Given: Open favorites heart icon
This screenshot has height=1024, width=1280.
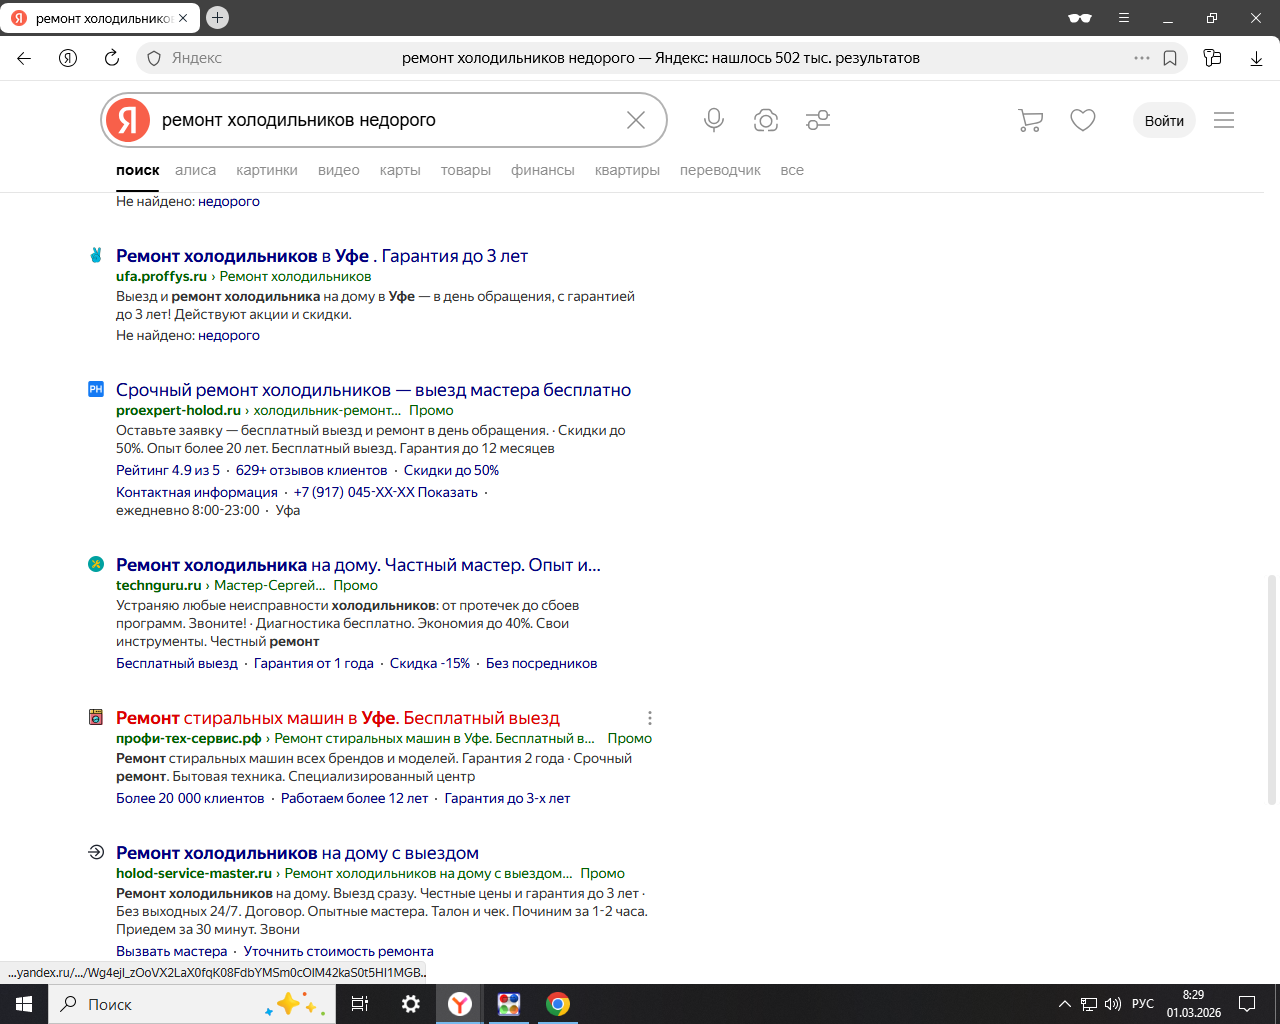Looking at the screenshot, I should tap(1083, 120).
